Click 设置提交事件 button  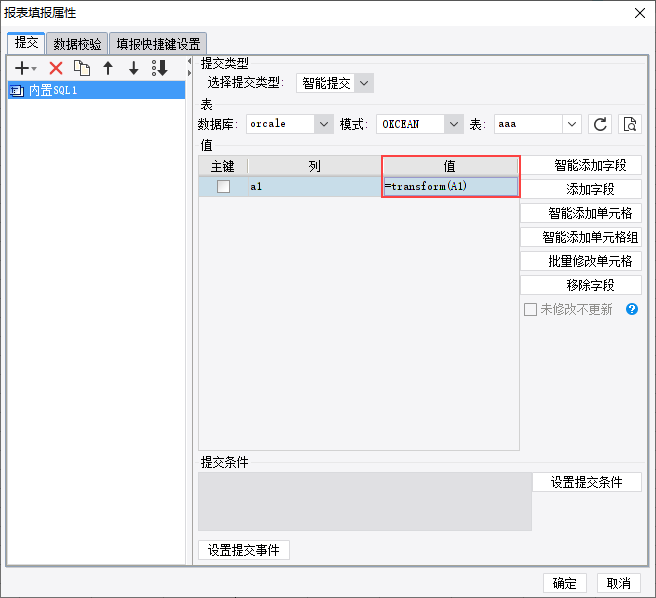click(x=243, y=550)
